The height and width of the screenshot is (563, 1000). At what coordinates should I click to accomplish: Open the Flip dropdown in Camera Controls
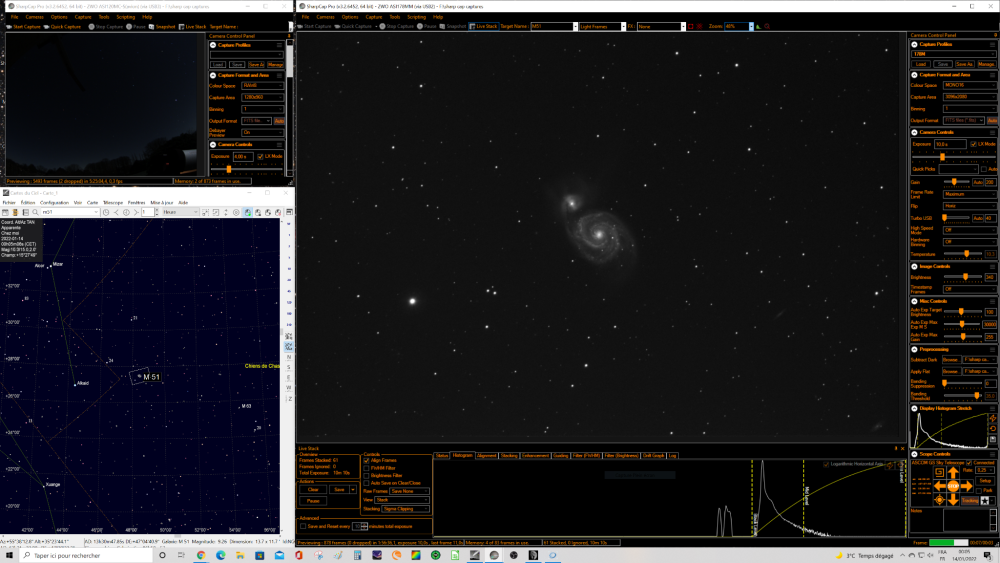coord(969,206)
